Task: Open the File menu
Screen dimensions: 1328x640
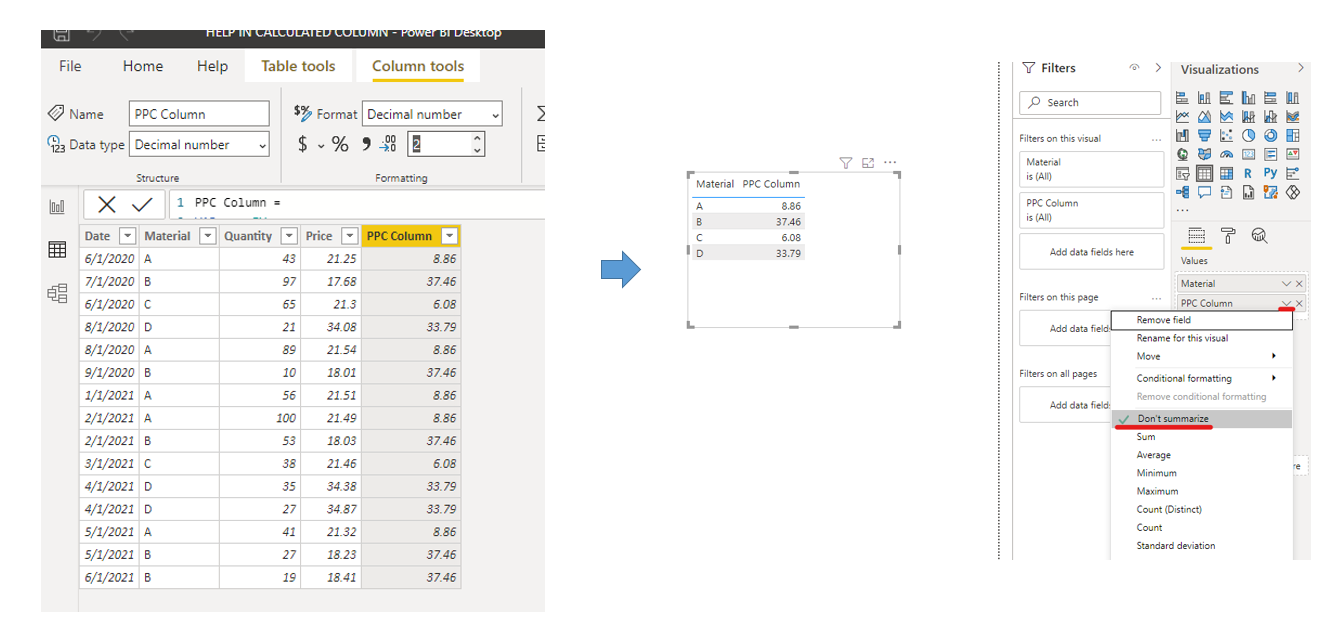Action: [70, 66]
